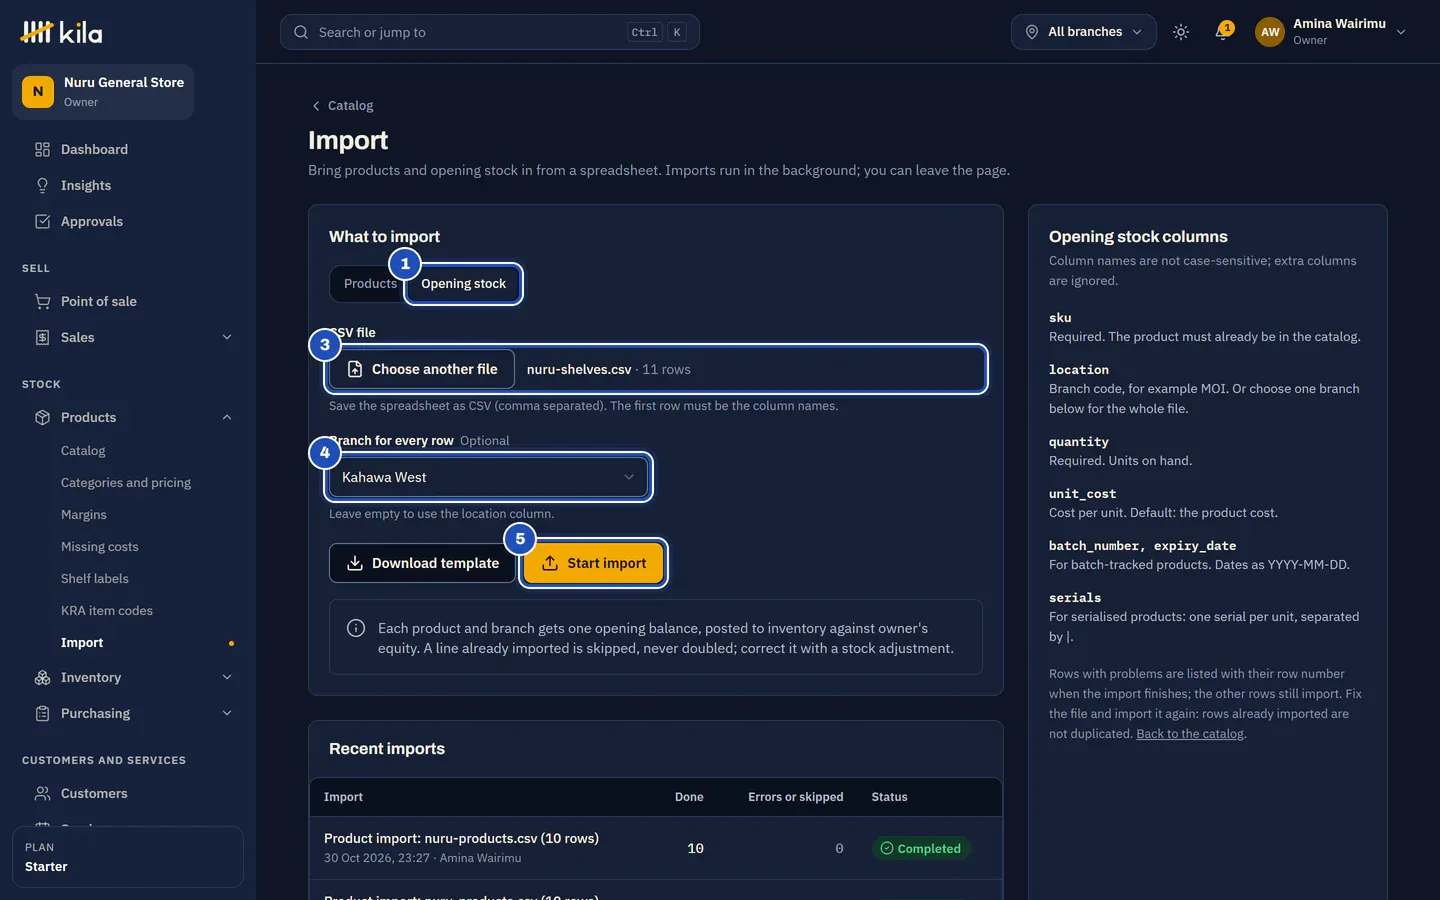Click the info icon in the opening balance note
Viewport: 1440px width, 900px height.
click(x=355, y=628)
